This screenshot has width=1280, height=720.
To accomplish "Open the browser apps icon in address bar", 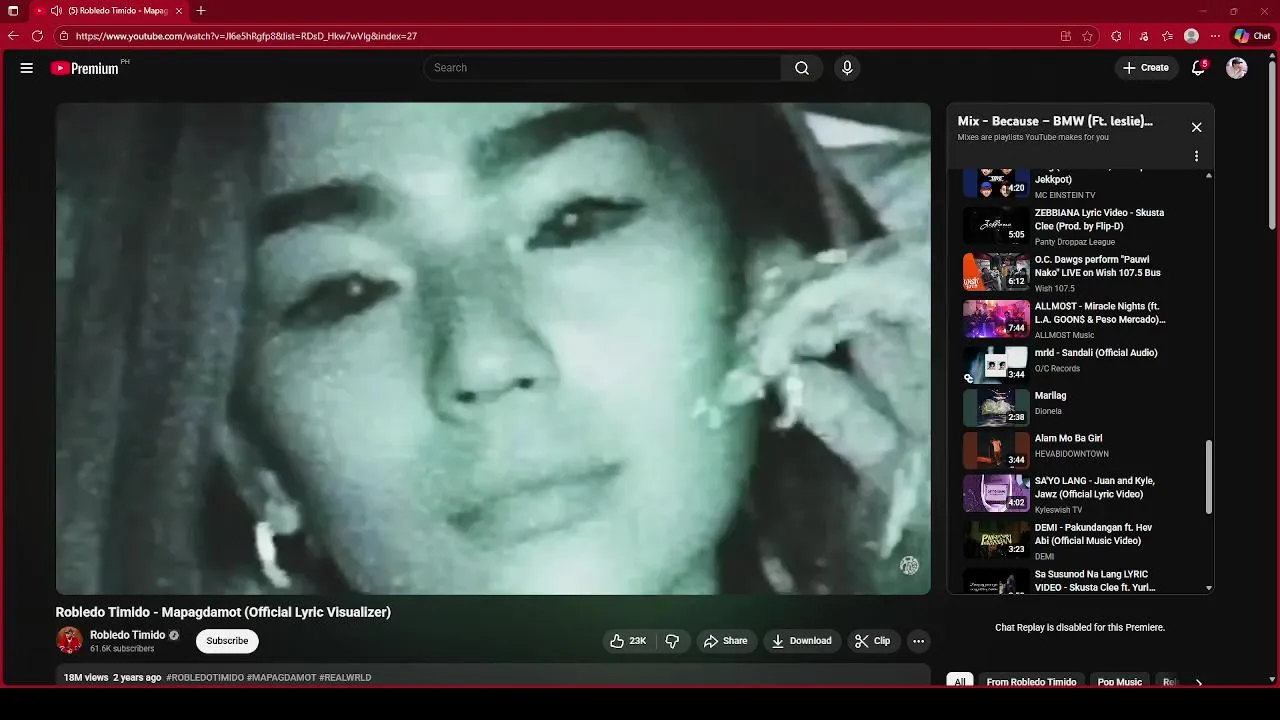I will tap(1066, 36).
